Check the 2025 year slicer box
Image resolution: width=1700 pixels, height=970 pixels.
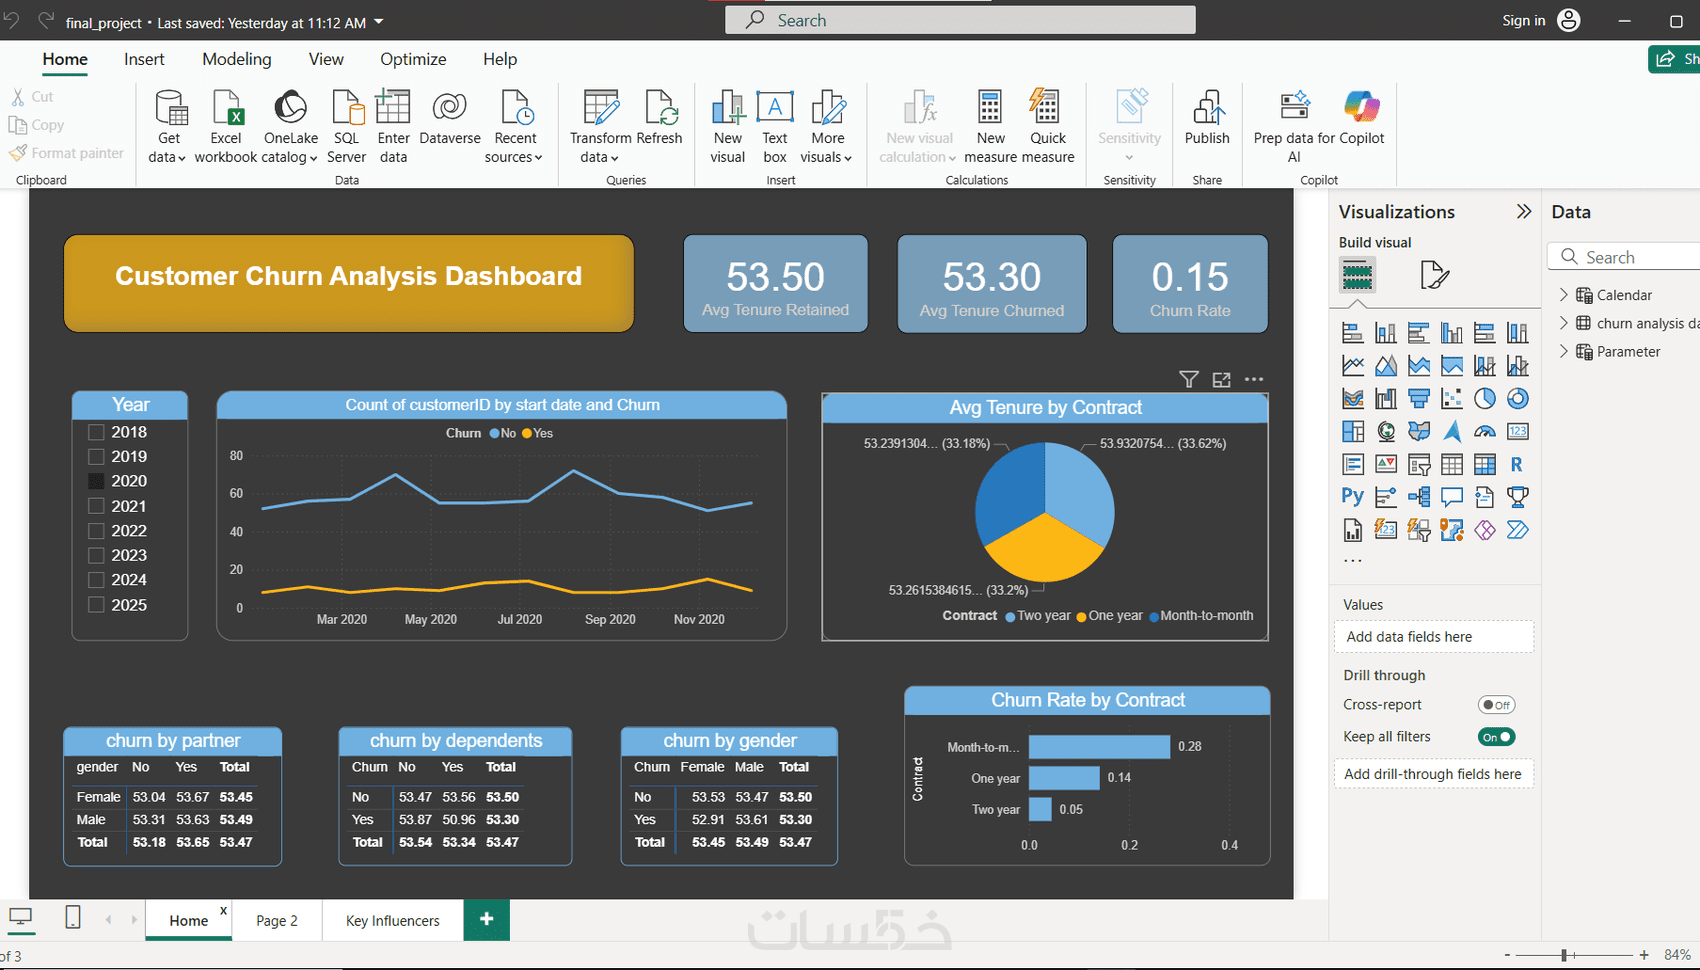[x=96, y=605]
